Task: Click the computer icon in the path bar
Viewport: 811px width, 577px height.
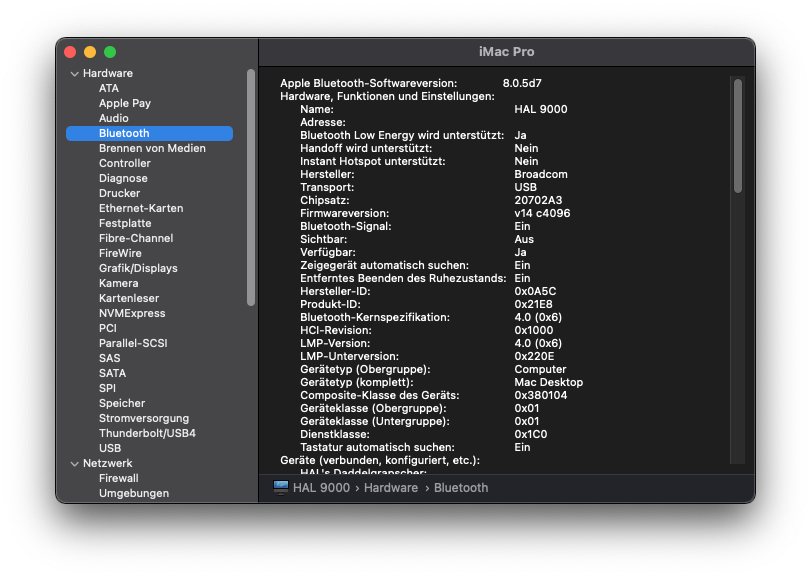Action: coord(281,487)
